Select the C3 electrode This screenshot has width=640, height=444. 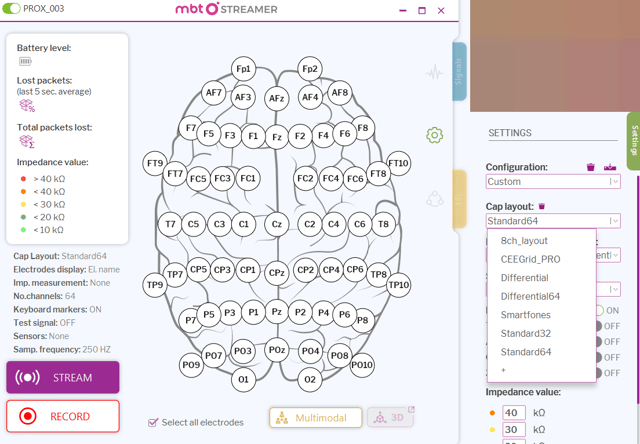tap(219, 224)
